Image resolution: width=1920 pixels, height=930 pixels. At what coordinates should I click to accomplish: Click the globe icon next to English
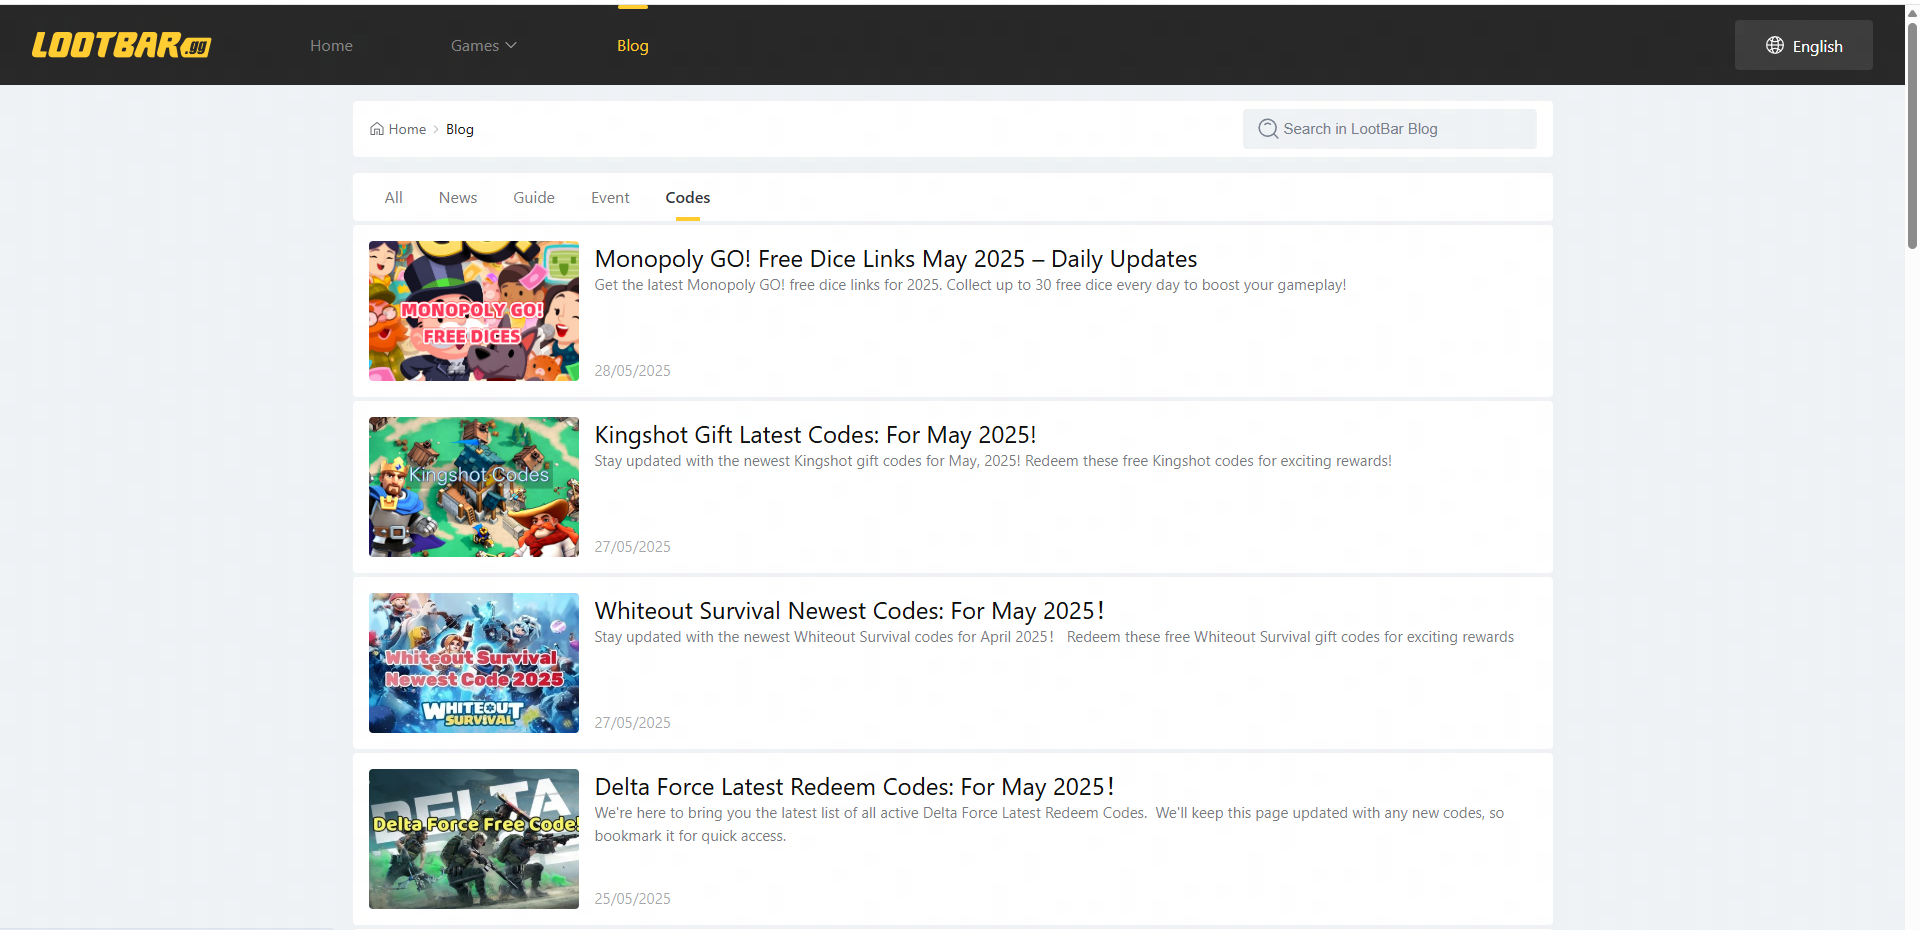[x=1774, y=45]
